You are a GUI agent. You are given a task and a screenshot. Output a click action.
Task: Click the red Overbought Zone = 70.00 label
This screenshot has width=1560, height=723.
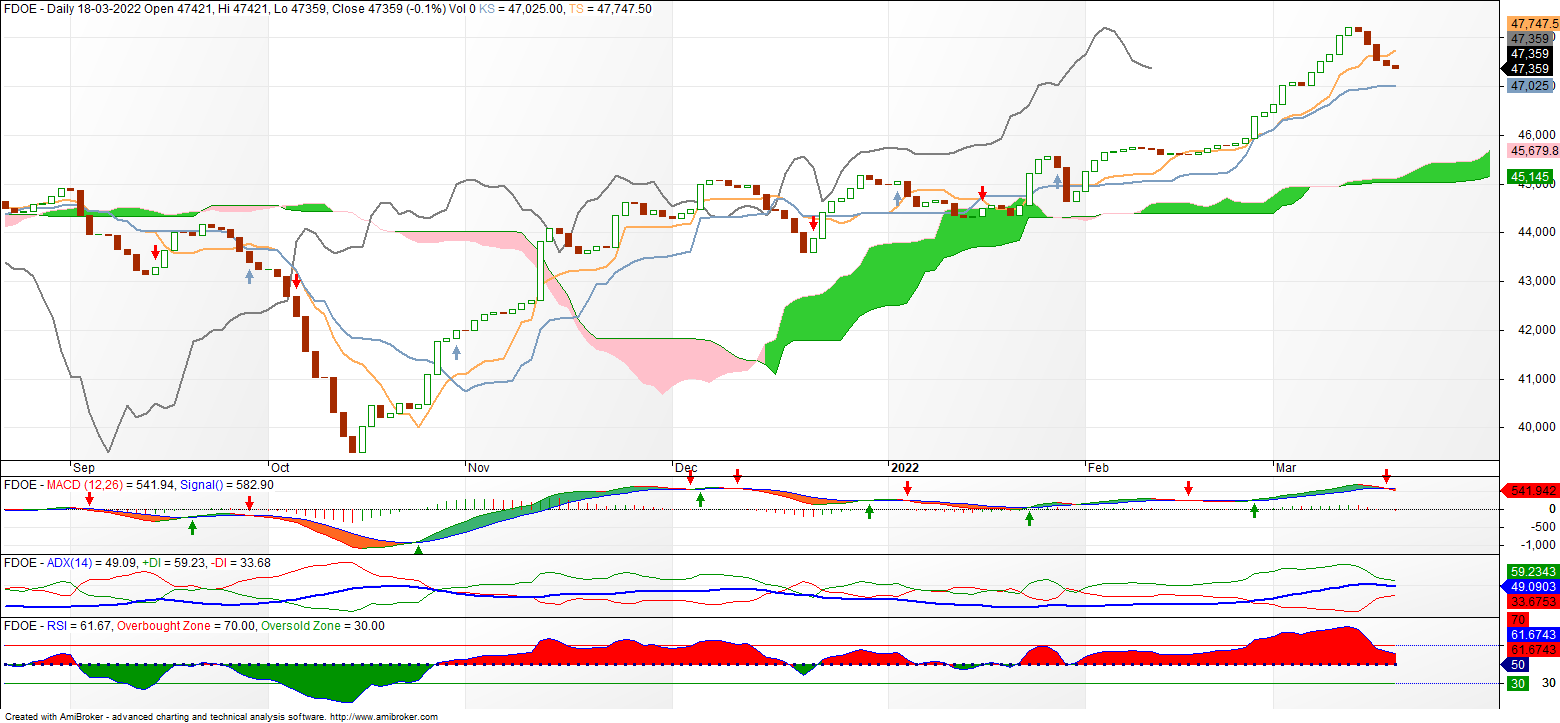click(186, 626)
